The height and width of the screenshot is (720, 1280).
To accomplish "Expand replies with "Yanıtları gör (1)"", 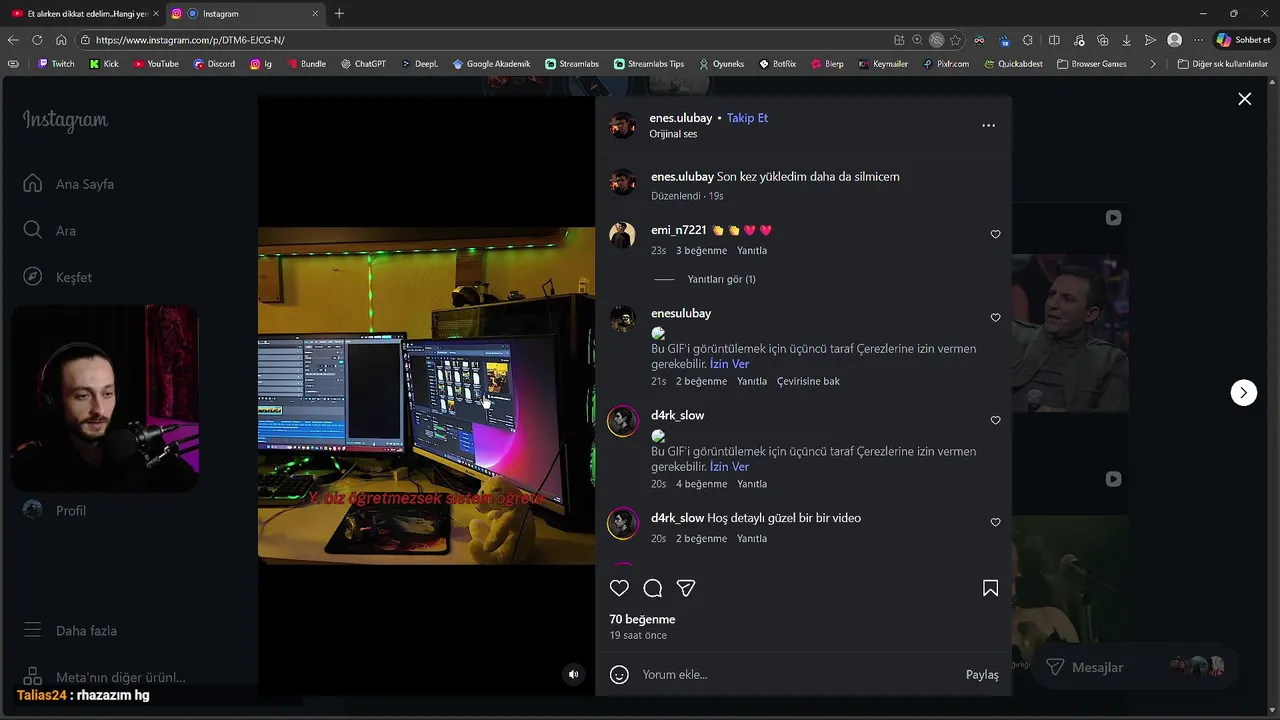I will (721, 279).
